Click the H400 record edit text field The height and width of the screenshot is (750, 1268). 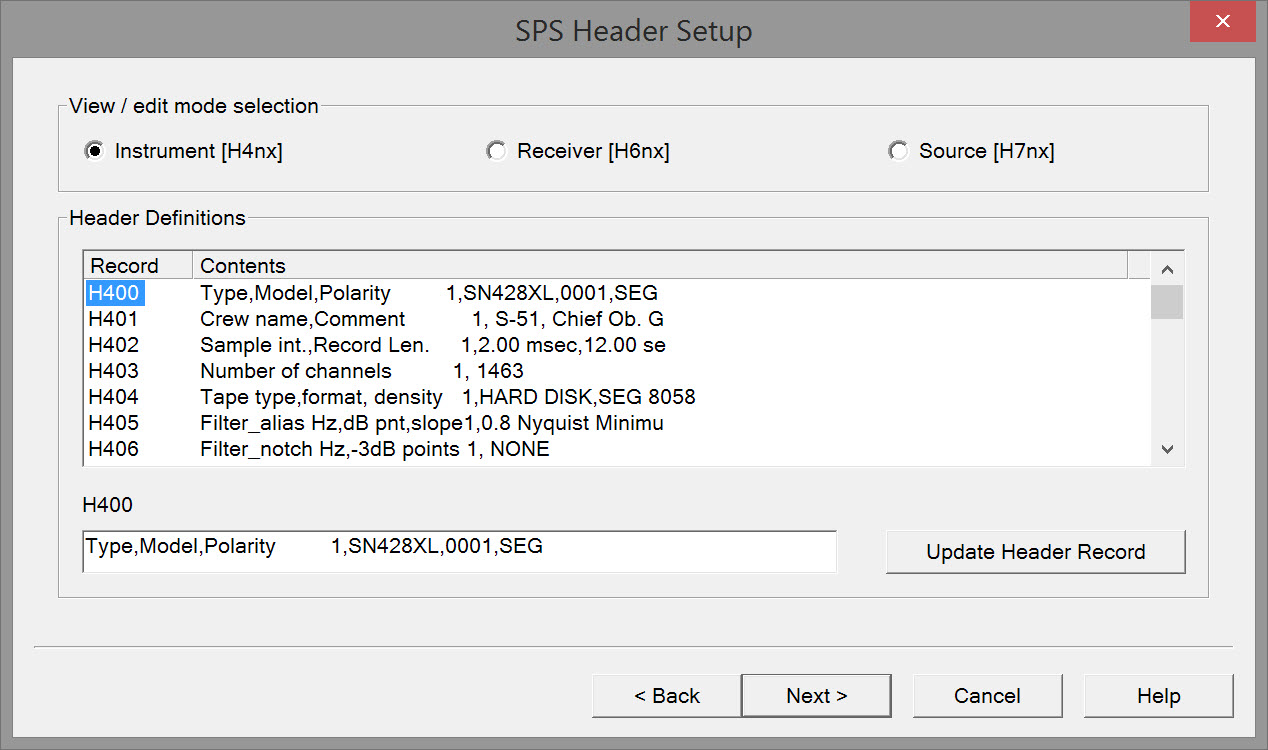pos(459,551)
